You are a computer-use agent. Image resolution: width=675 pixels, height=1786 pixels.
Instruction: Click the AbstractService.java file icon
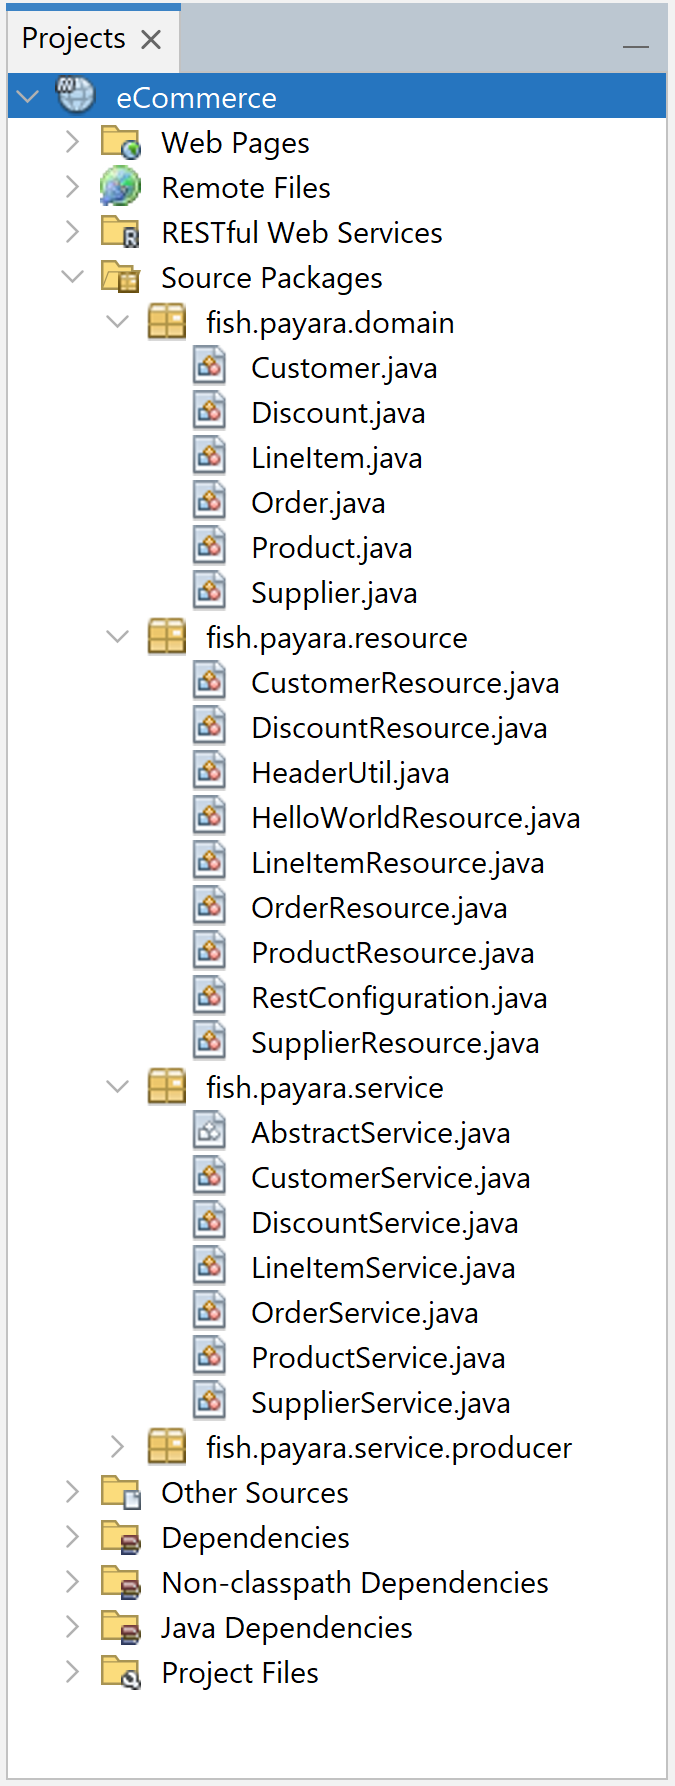click(210, 1133)
